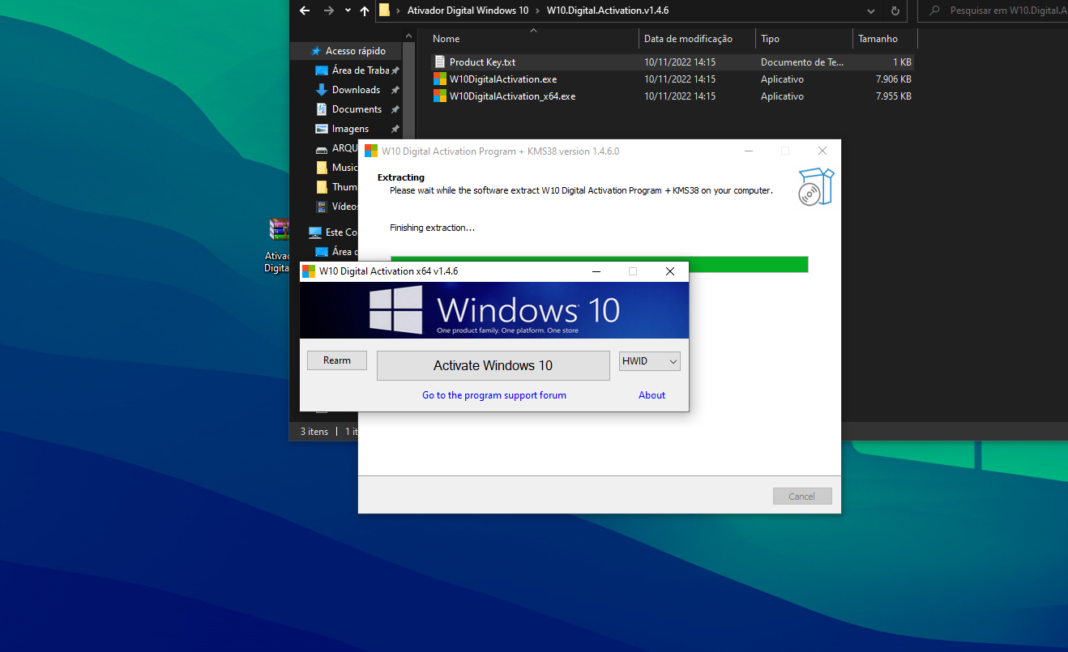Open Imagens in sidebar
1068x652 pixels.
click(350, 129)
